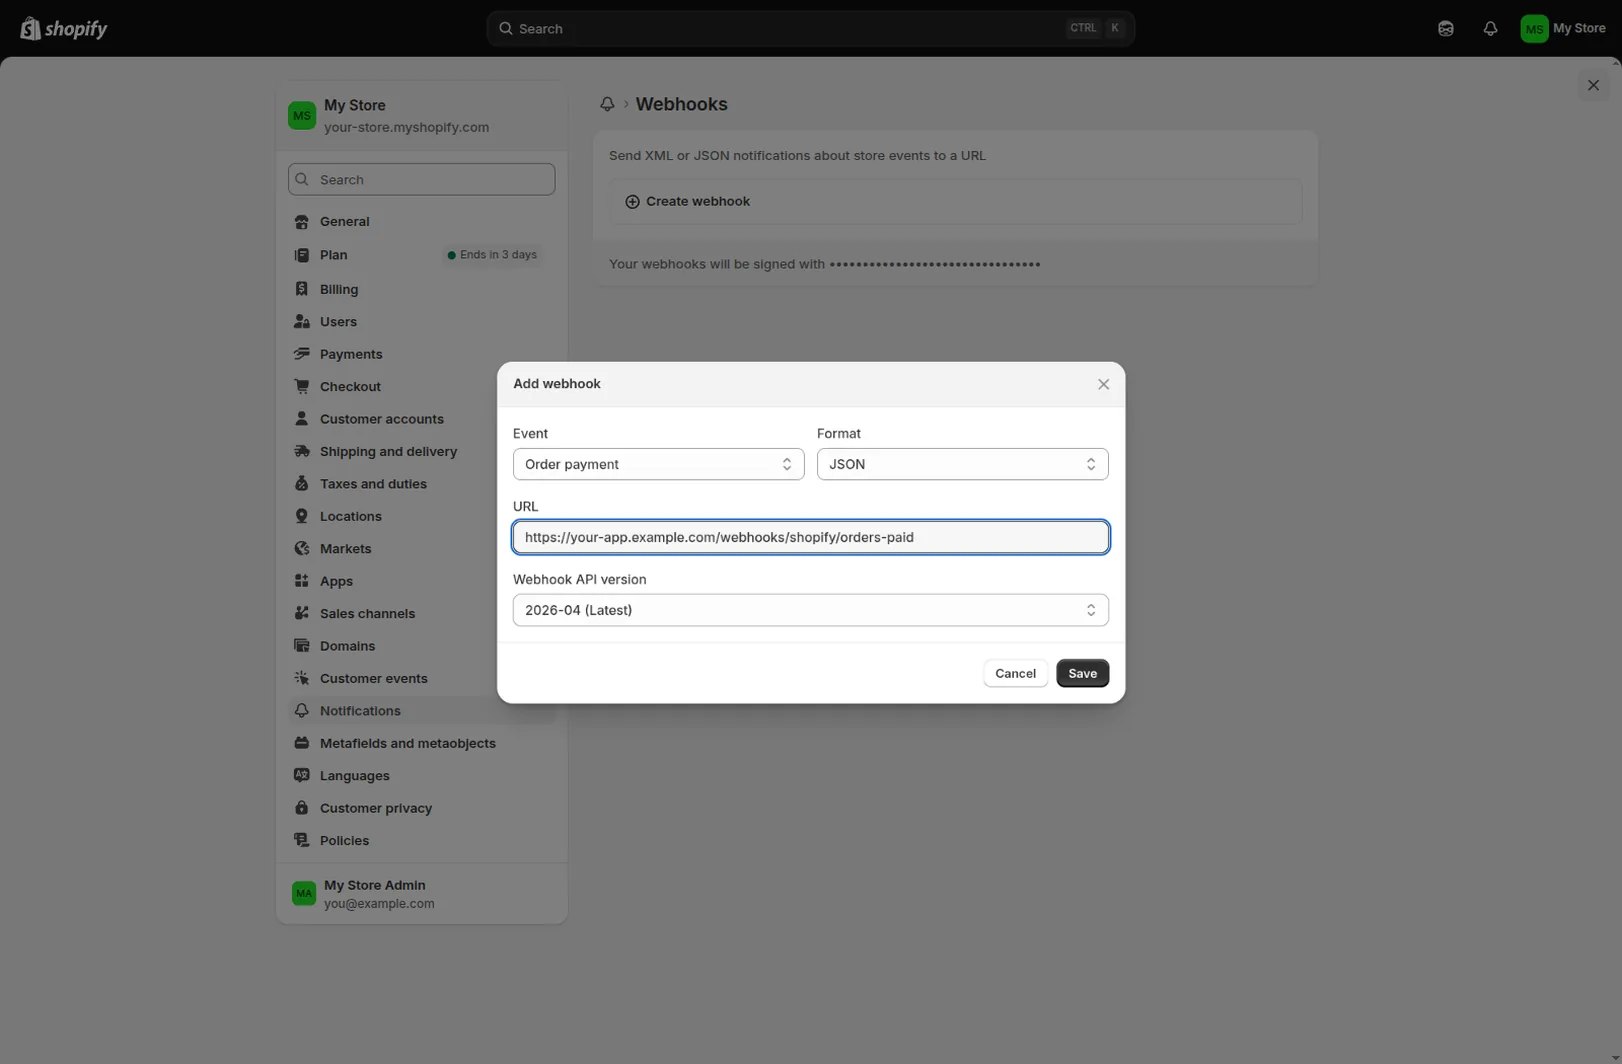Click the Taxes and duties icon
Image resolution: width=1622 pixels, height=1064 pixels.
(x=301, y=484)
